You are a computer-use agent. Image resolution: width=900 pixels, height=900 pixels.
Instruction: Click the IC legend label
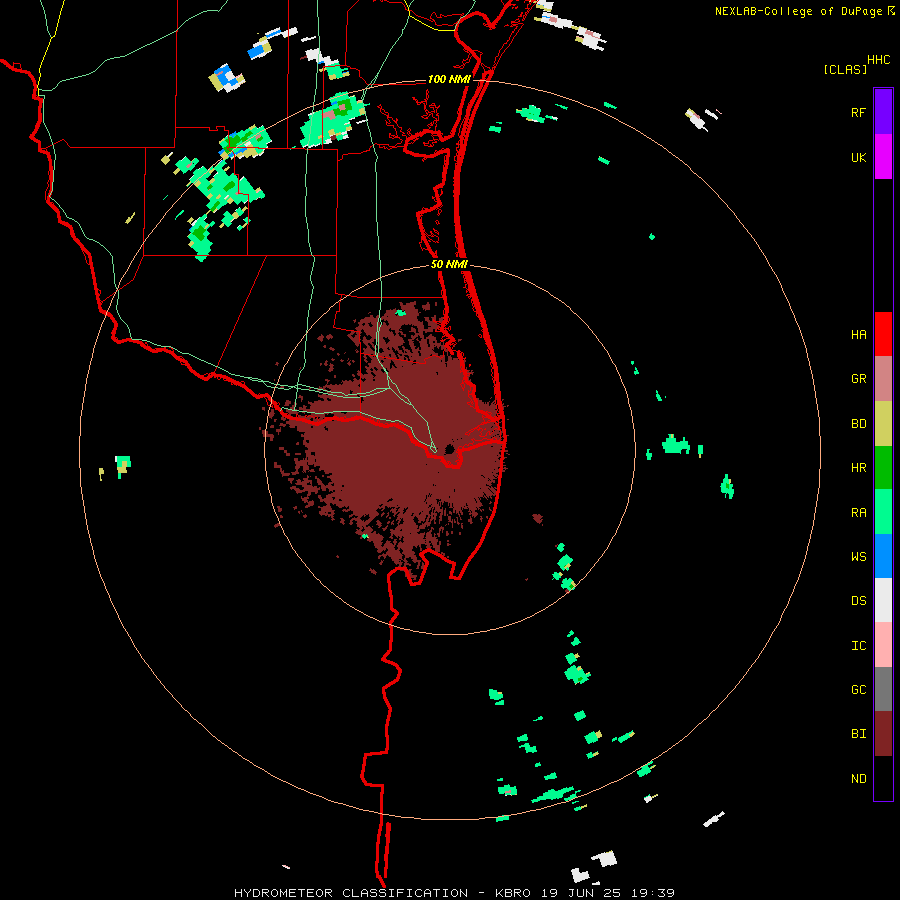858,646
